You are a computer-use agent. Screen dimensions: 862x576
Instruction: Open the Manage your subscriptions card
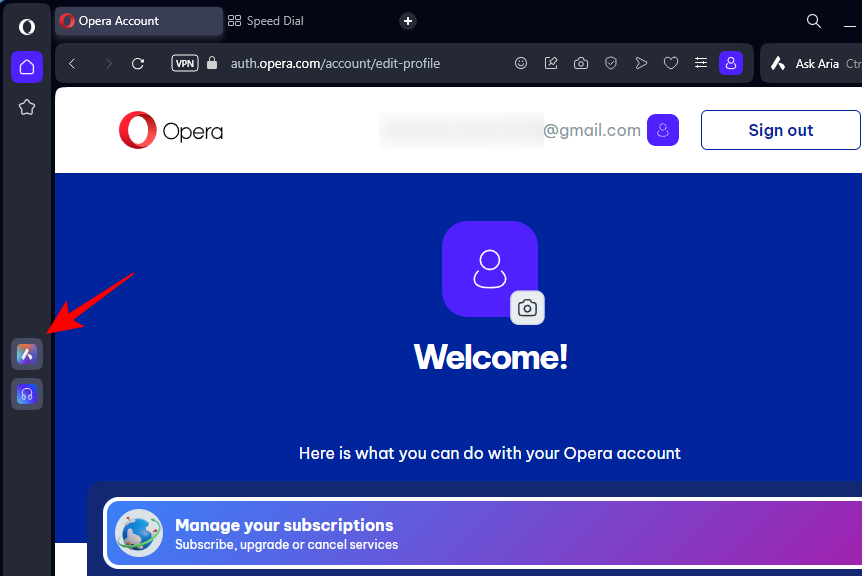pyautogui.click(x=483, y=533)
